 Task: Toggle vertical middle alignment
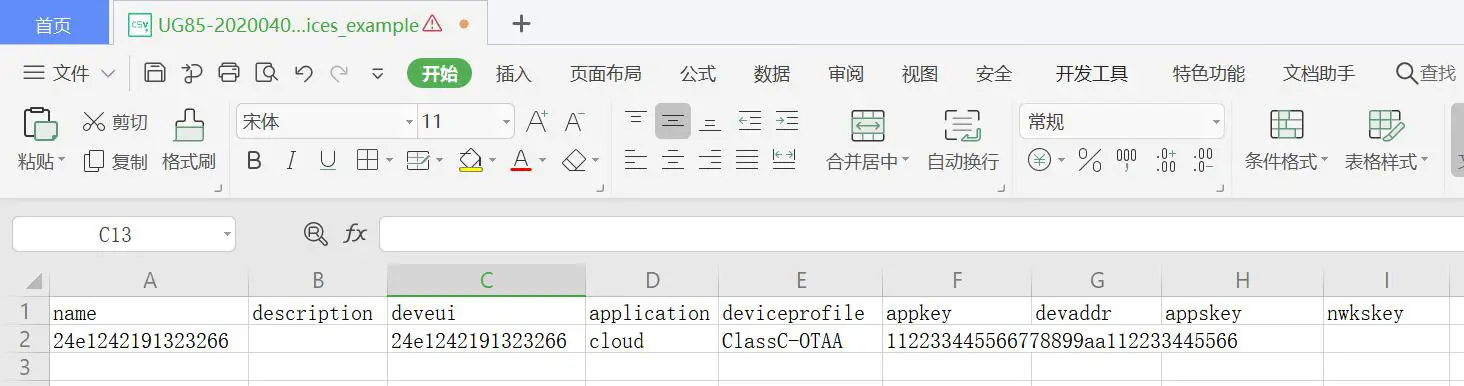coord(673,121)
